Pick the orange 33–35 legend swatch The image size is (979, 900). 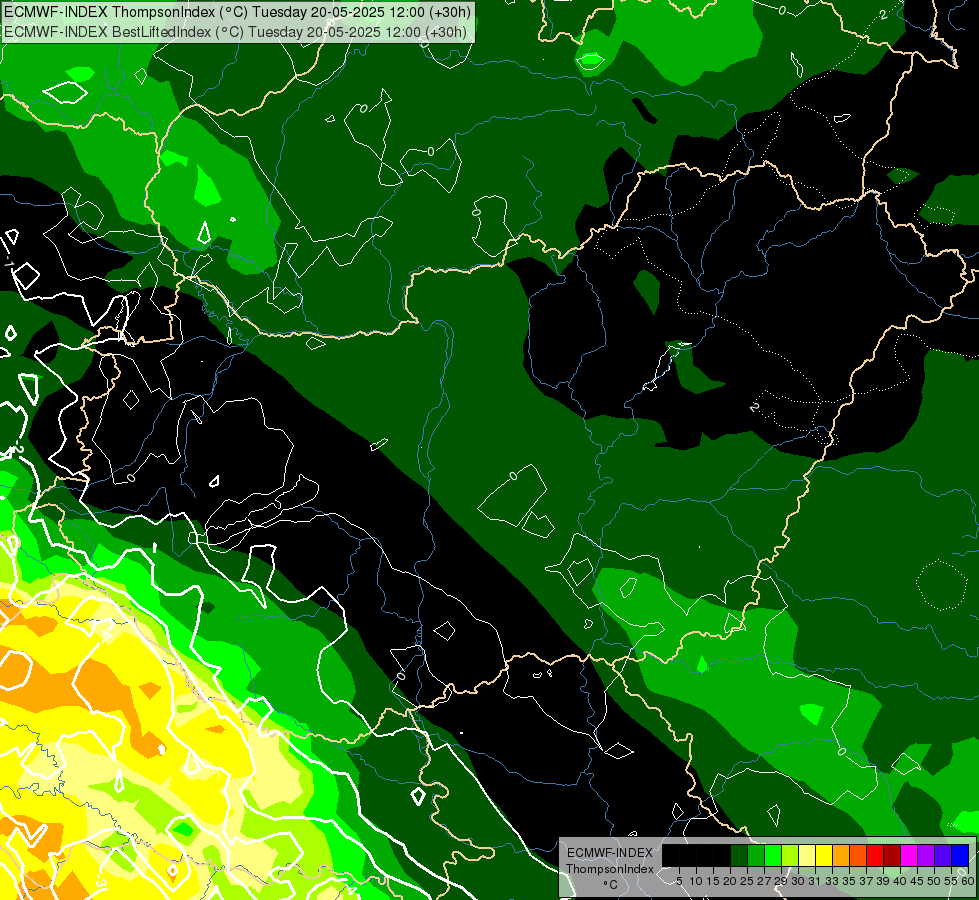tap(841, 855)
